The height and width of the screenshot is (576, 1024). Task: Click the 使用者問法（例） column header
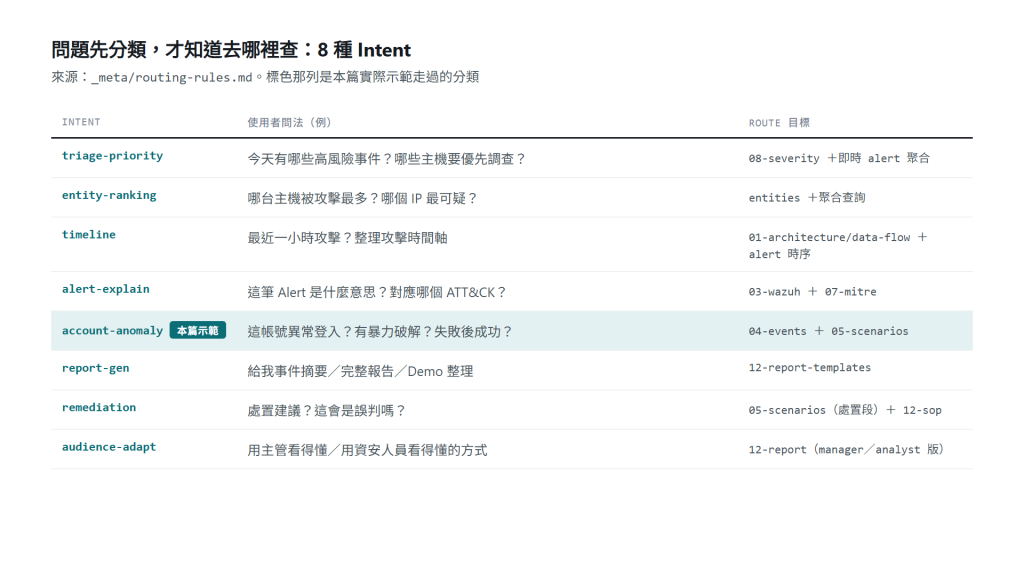coord(289,122)
